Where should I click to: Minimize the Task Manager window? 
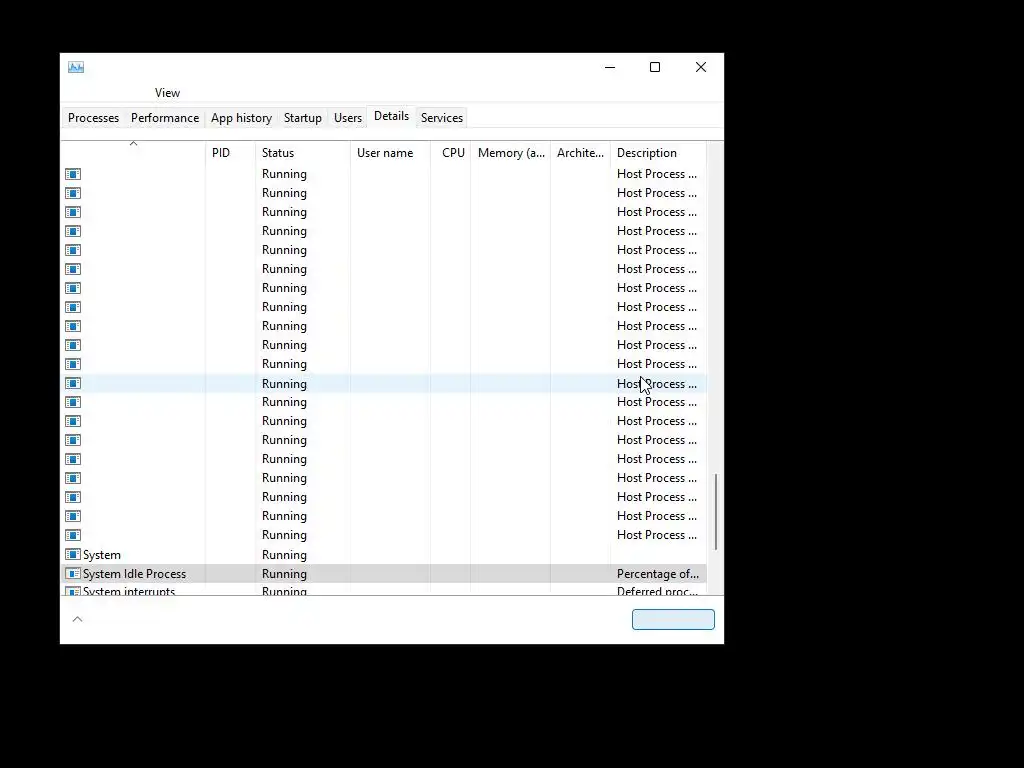point(610,67)
